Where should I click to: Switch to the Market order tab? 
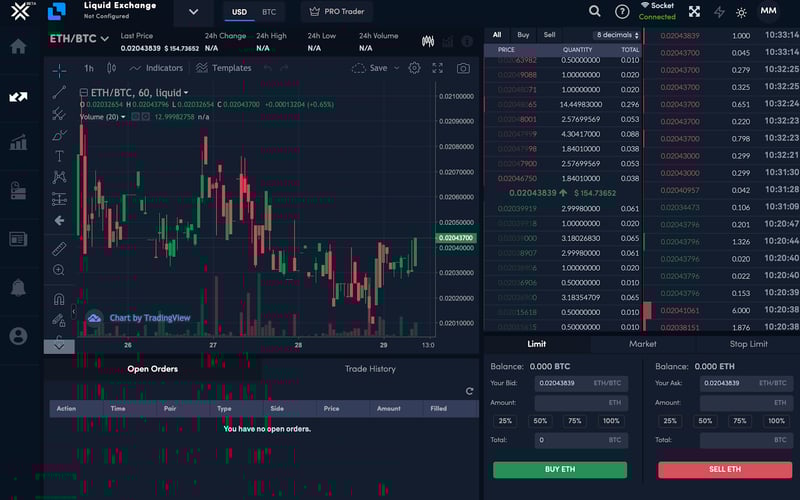[x=642, y=344]
